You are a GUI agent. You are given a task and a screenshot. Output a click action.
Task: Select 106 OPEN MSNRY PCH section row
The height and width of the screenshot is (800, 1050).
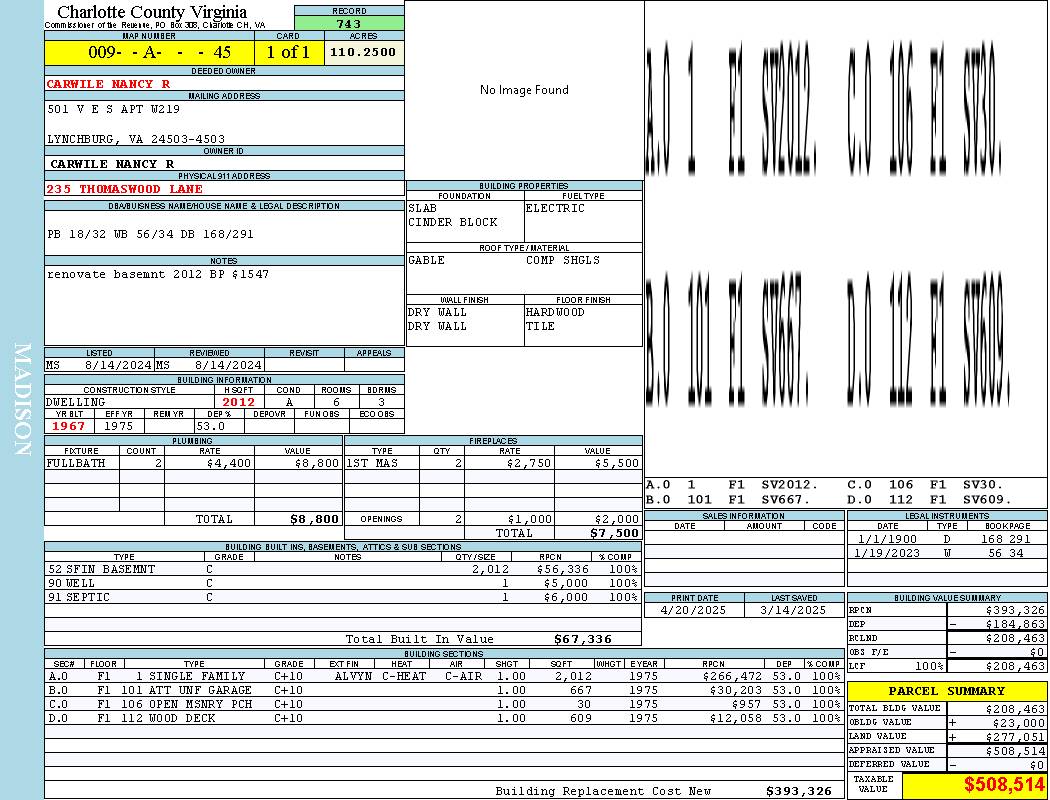click(x=444, y=704)
